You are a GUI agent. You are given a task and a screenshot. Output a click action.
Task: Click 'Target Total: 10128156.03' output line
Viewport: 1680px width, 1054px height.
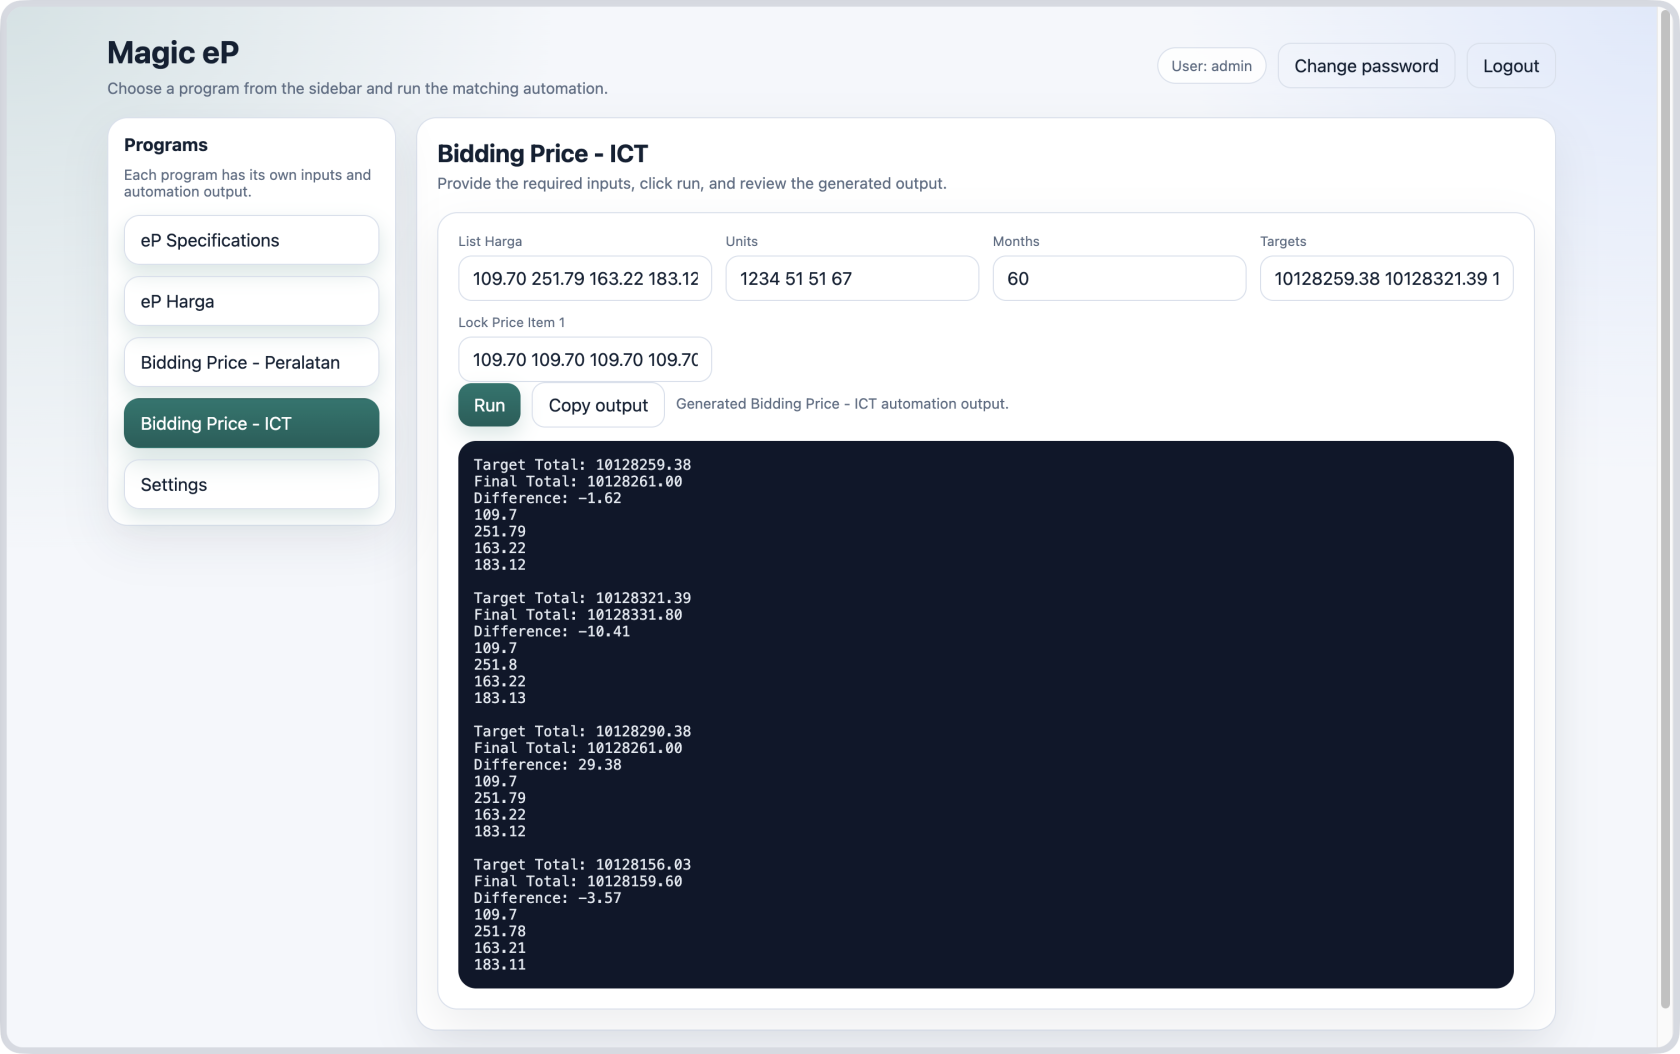(582, 865)
